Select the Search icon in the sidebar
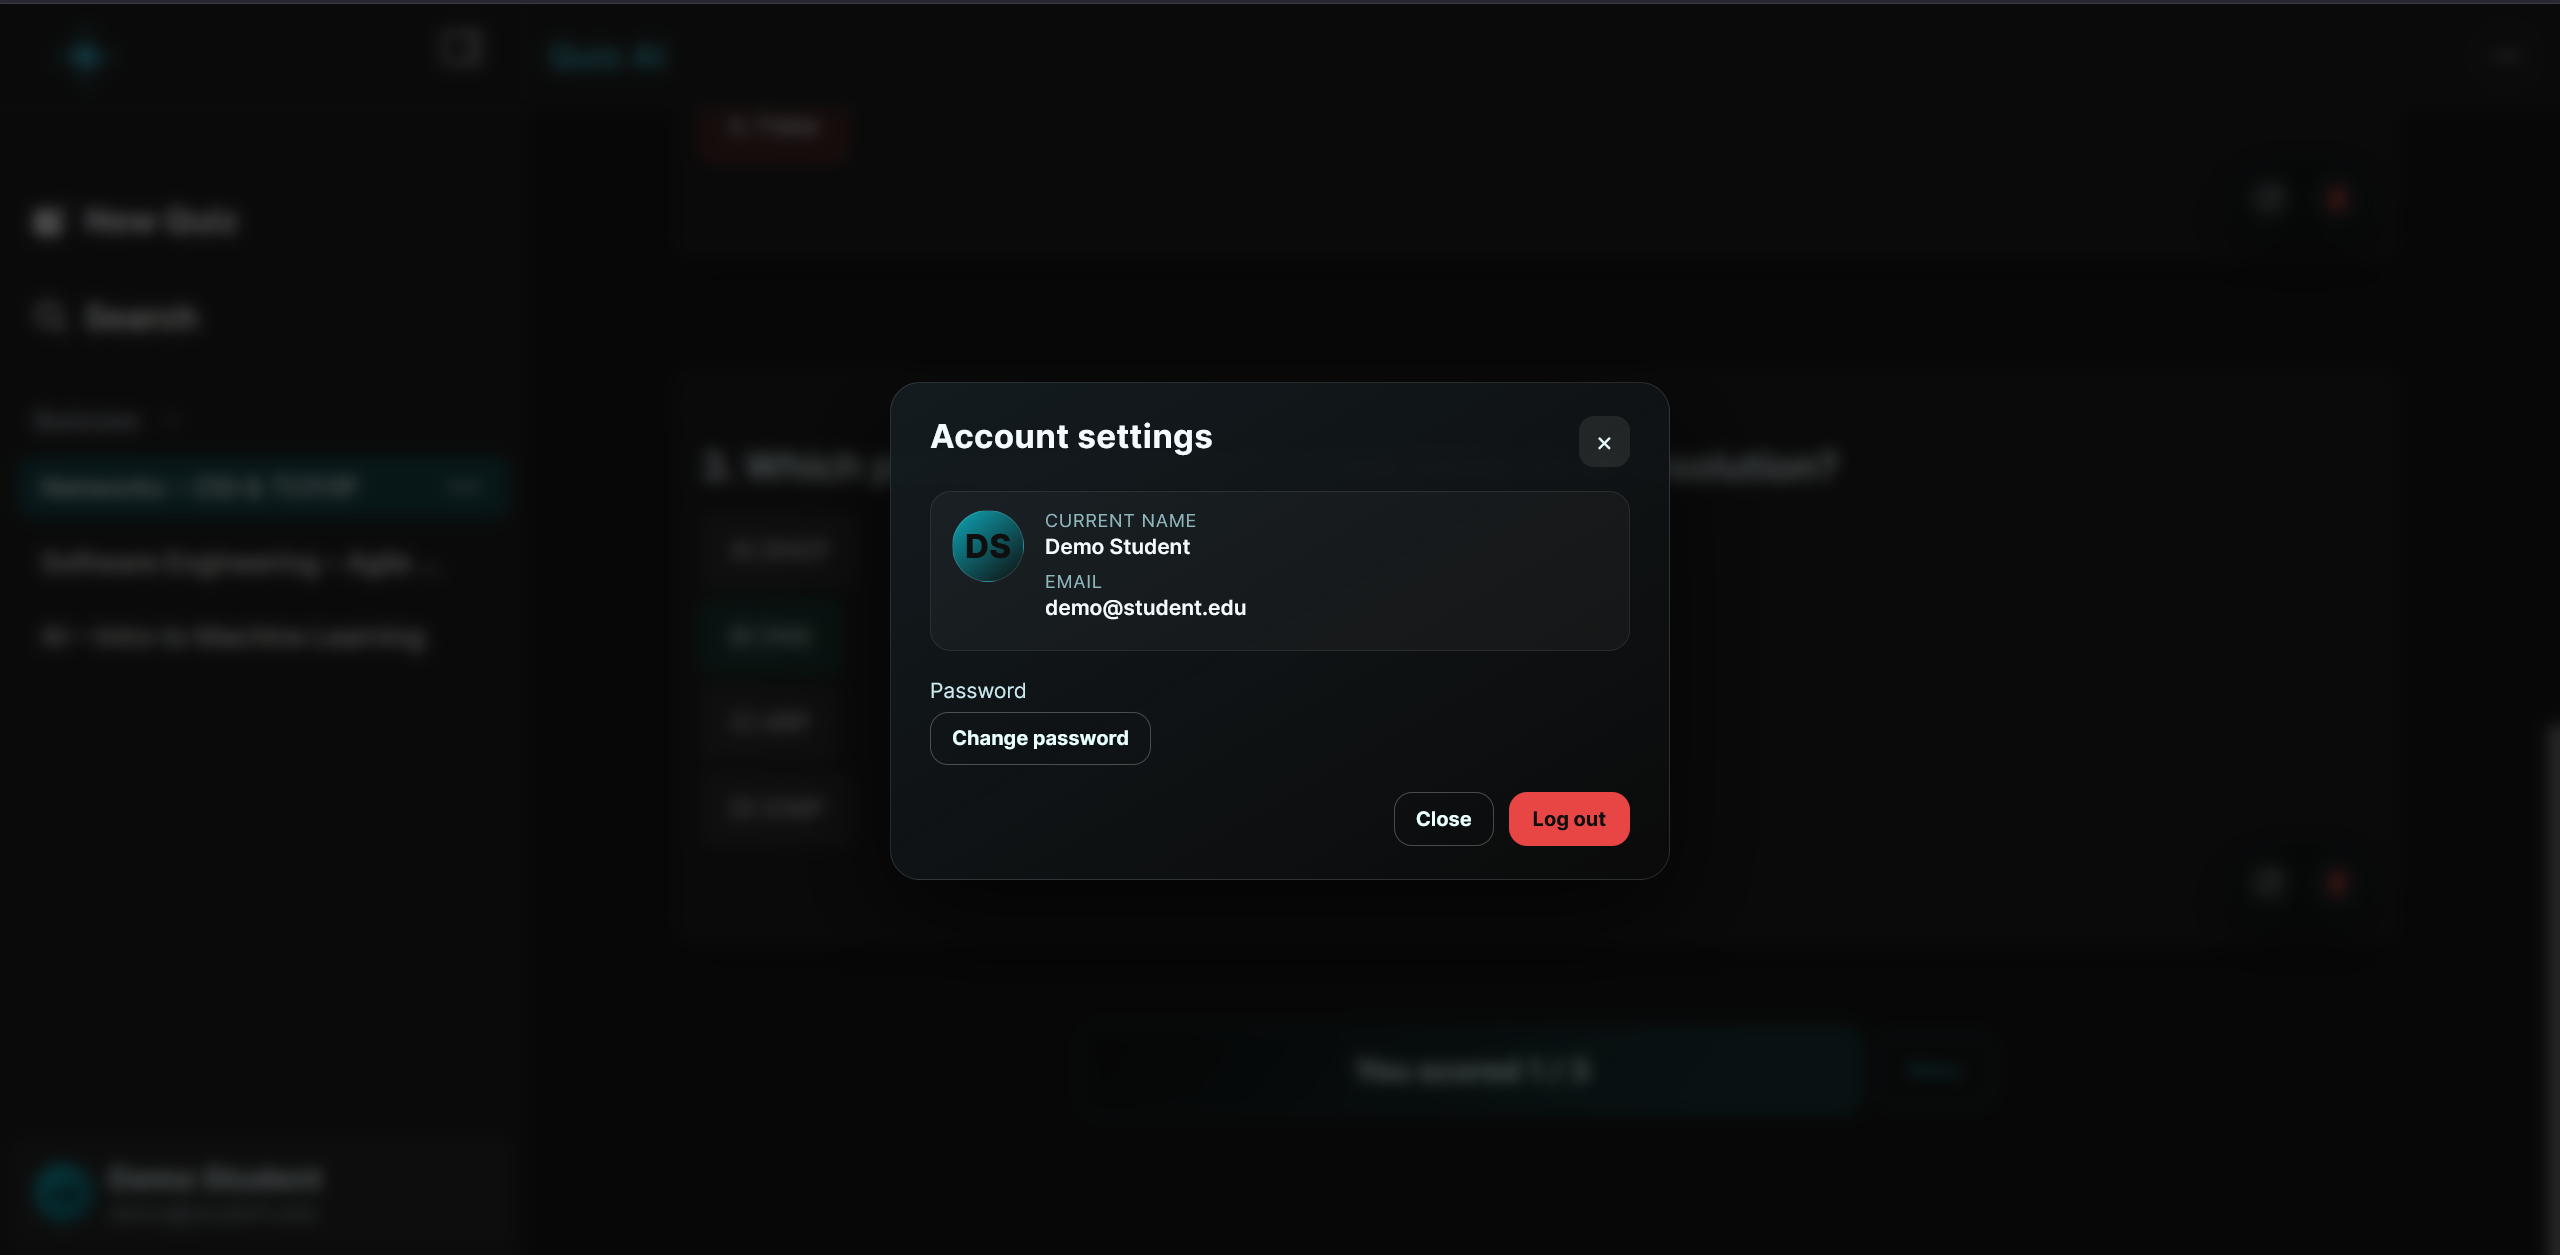 [x=49, y=316]
